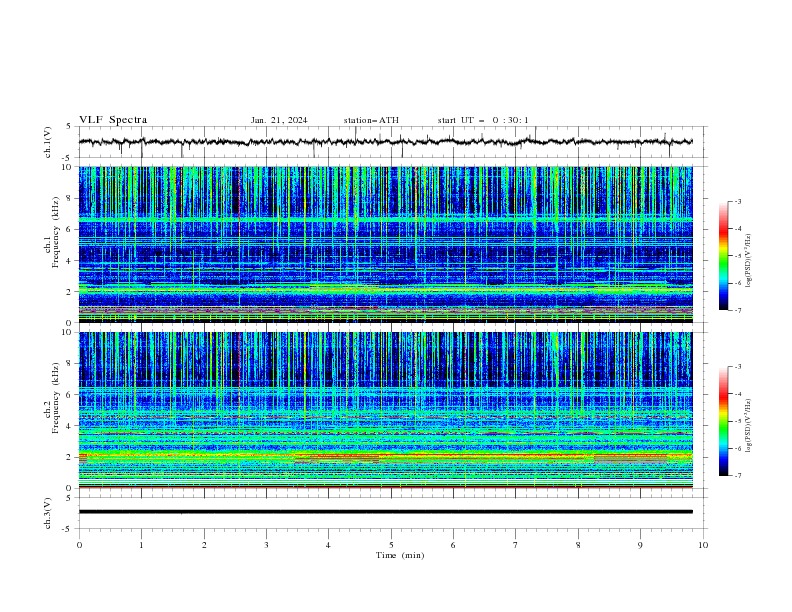
Task: Click the "-5" tick on ch.1 color bar
Action: [737, 256]
